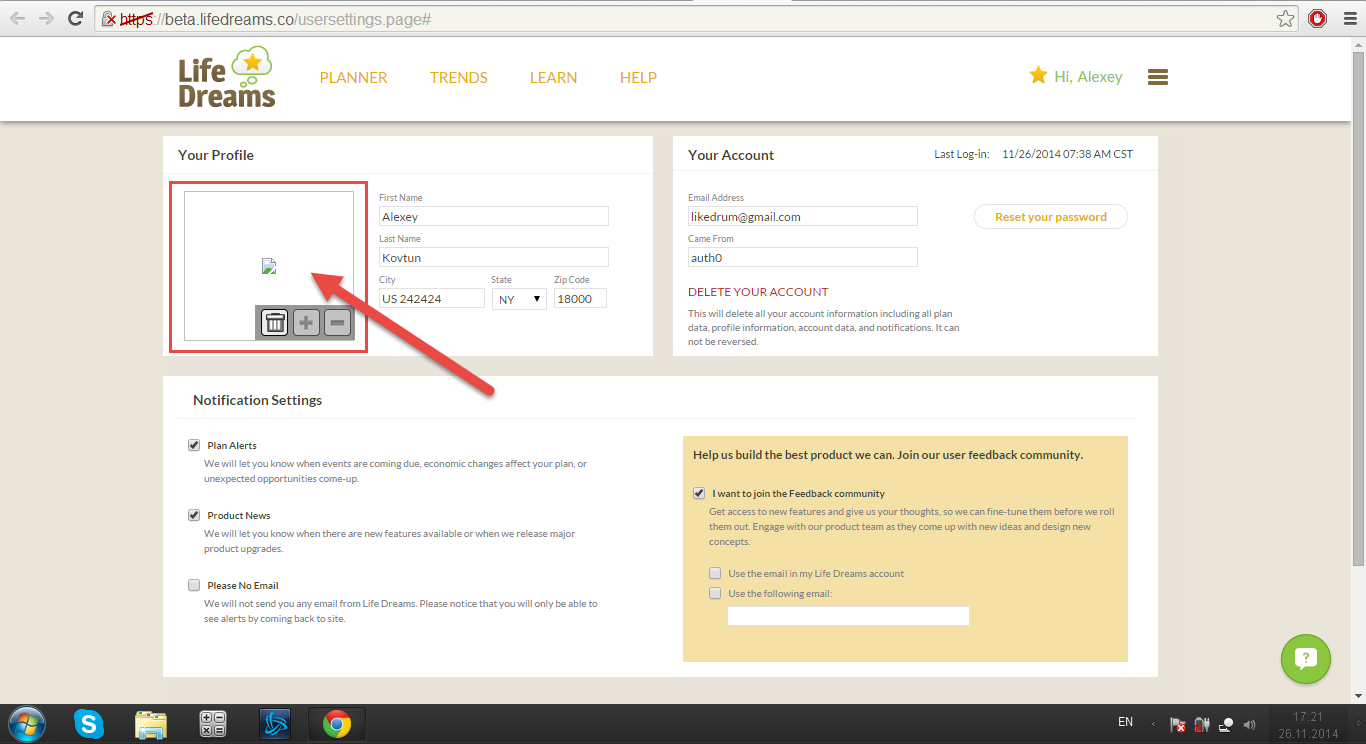This screenshot has height=744, width=1366.
Task: Open the hamburger menu icon
Action: point(1158,77)
